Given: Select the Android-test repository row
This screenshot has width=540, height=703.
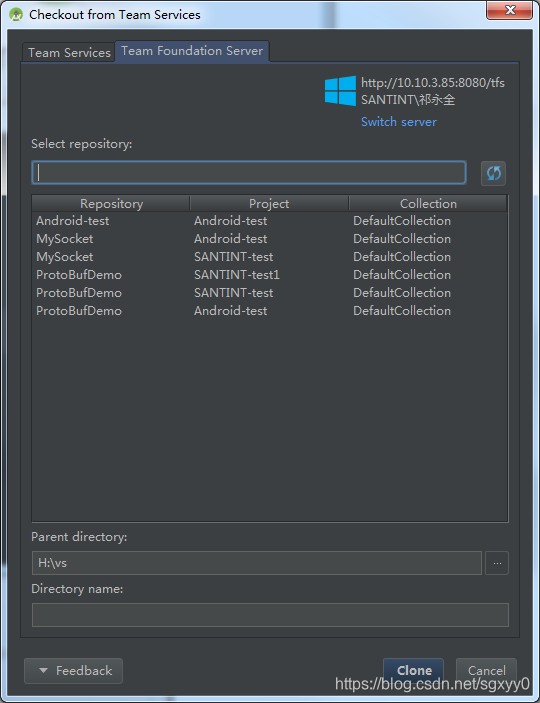Looking at the screenshot, I should coord(270,221).
